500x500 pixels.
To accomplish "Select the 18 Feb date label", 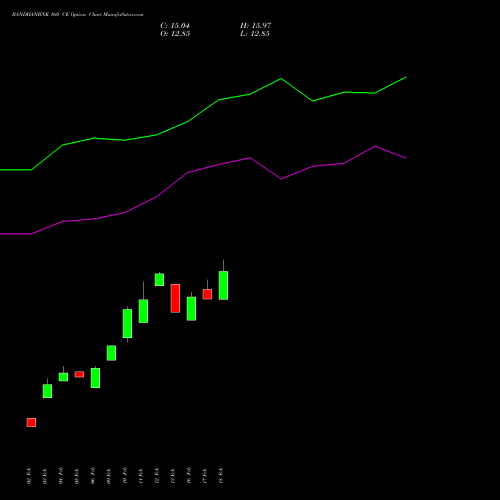I will coord(221,476).
